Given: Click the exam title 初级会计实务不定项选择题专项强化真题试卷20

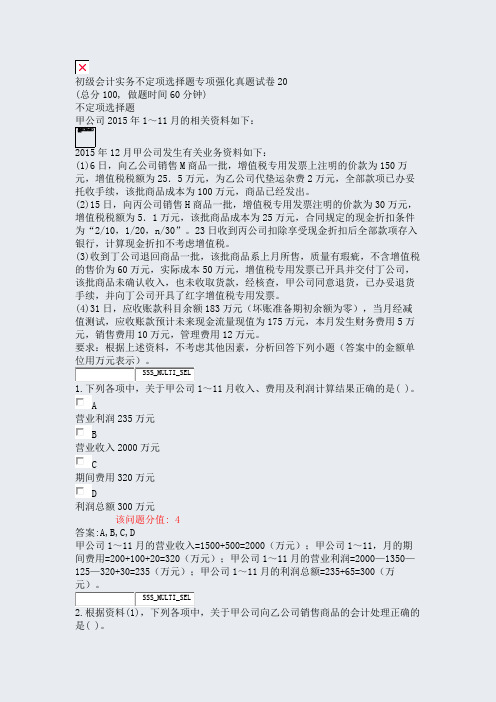Looking at the screenshot, I should (x=181, y=81).
